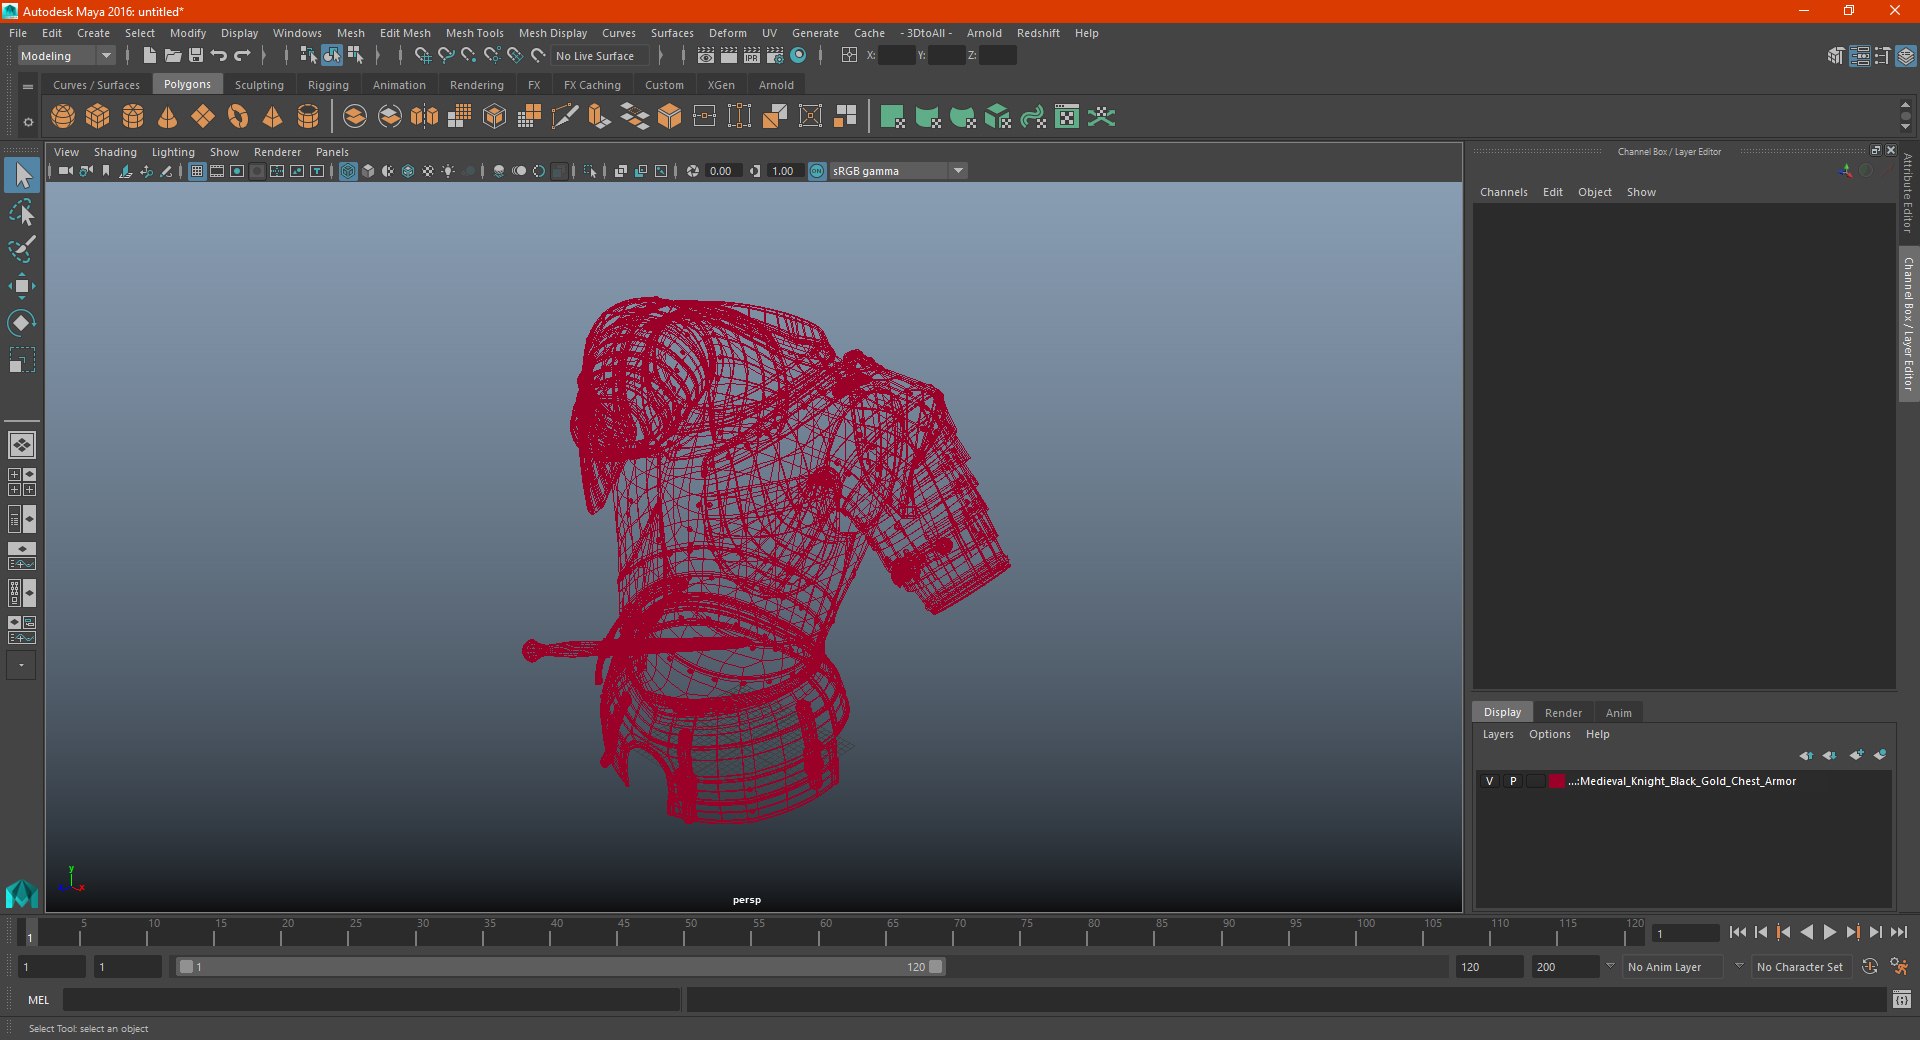Click the polygon cube shelf icon

coord(98,117)
